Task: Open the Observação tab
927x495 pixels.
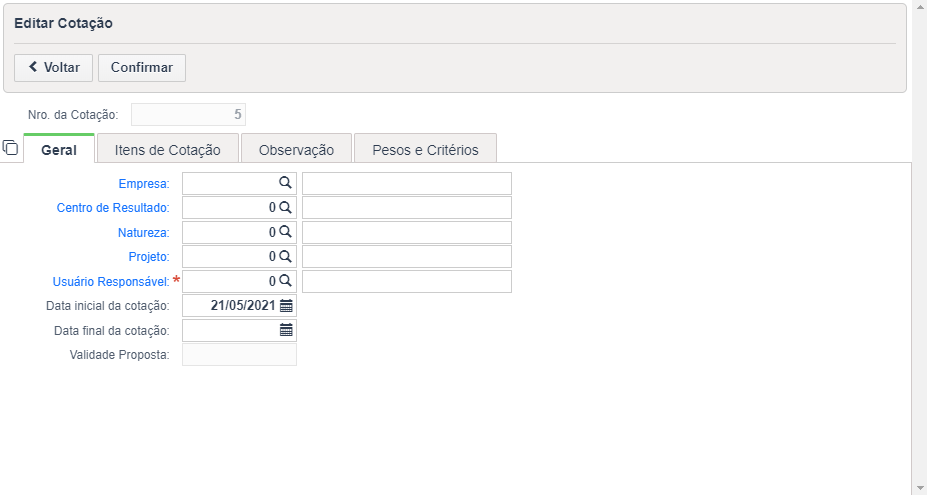Action: point(296,150)
